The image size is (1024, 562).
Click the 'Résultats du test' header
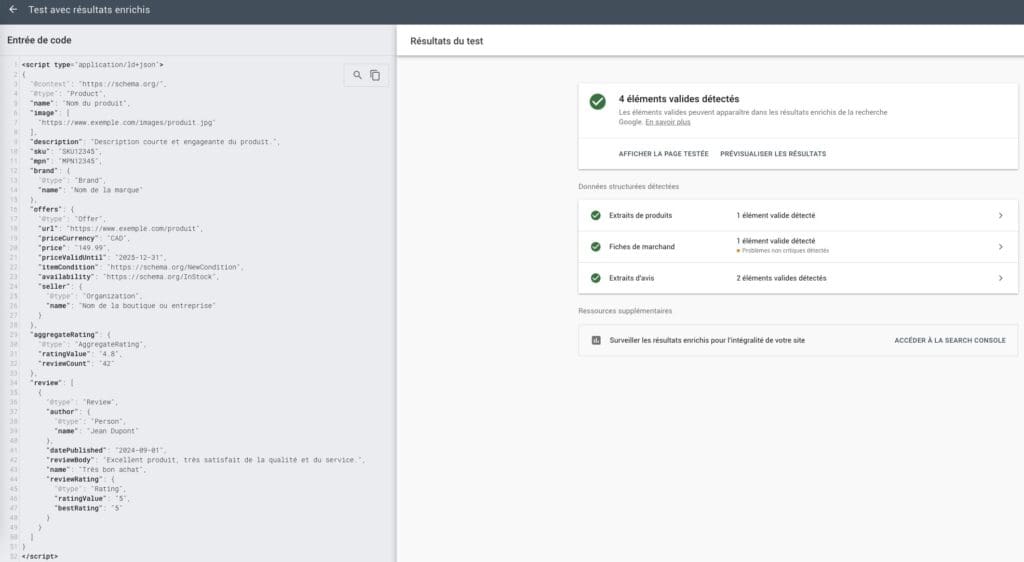pos(447,41)
